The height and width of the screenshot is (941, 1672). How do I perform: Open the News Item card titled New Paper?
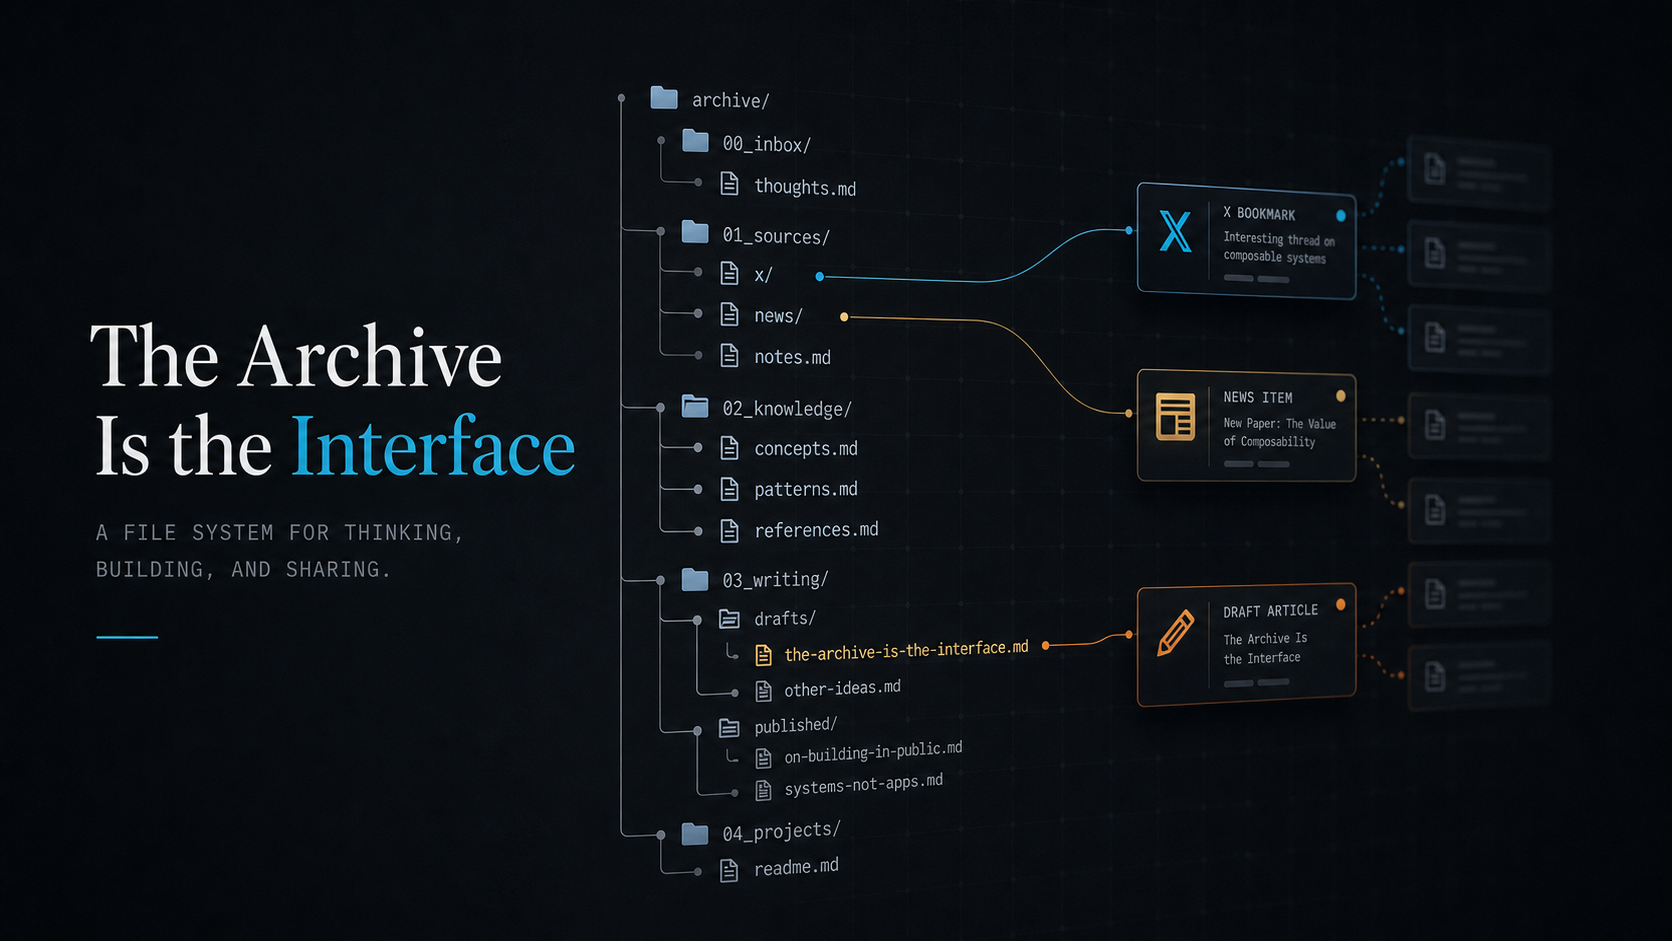coord(1247,426)
